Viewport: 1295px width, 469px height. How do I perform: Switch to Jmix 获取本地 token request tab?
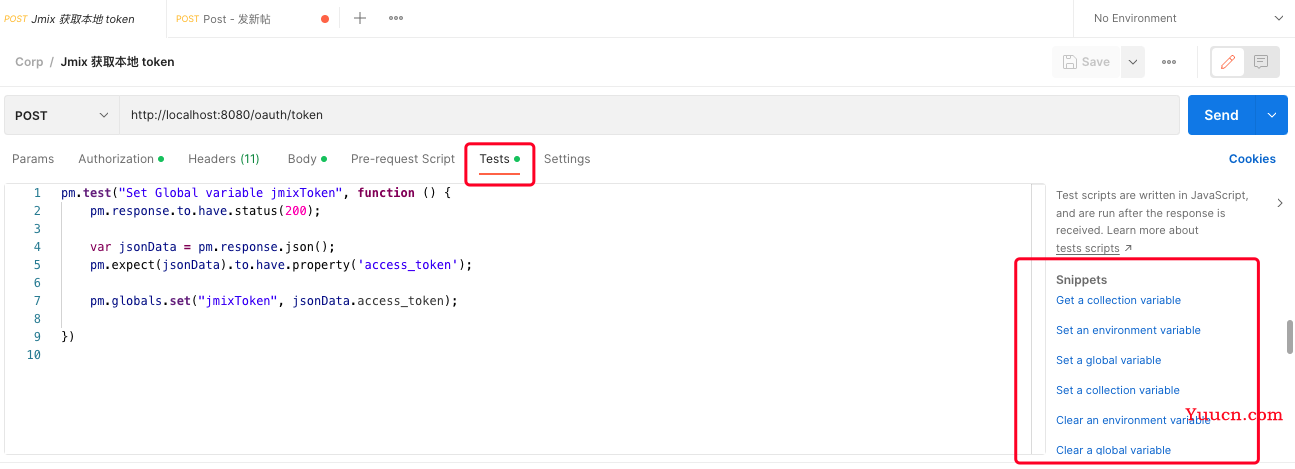pos(83,19)
